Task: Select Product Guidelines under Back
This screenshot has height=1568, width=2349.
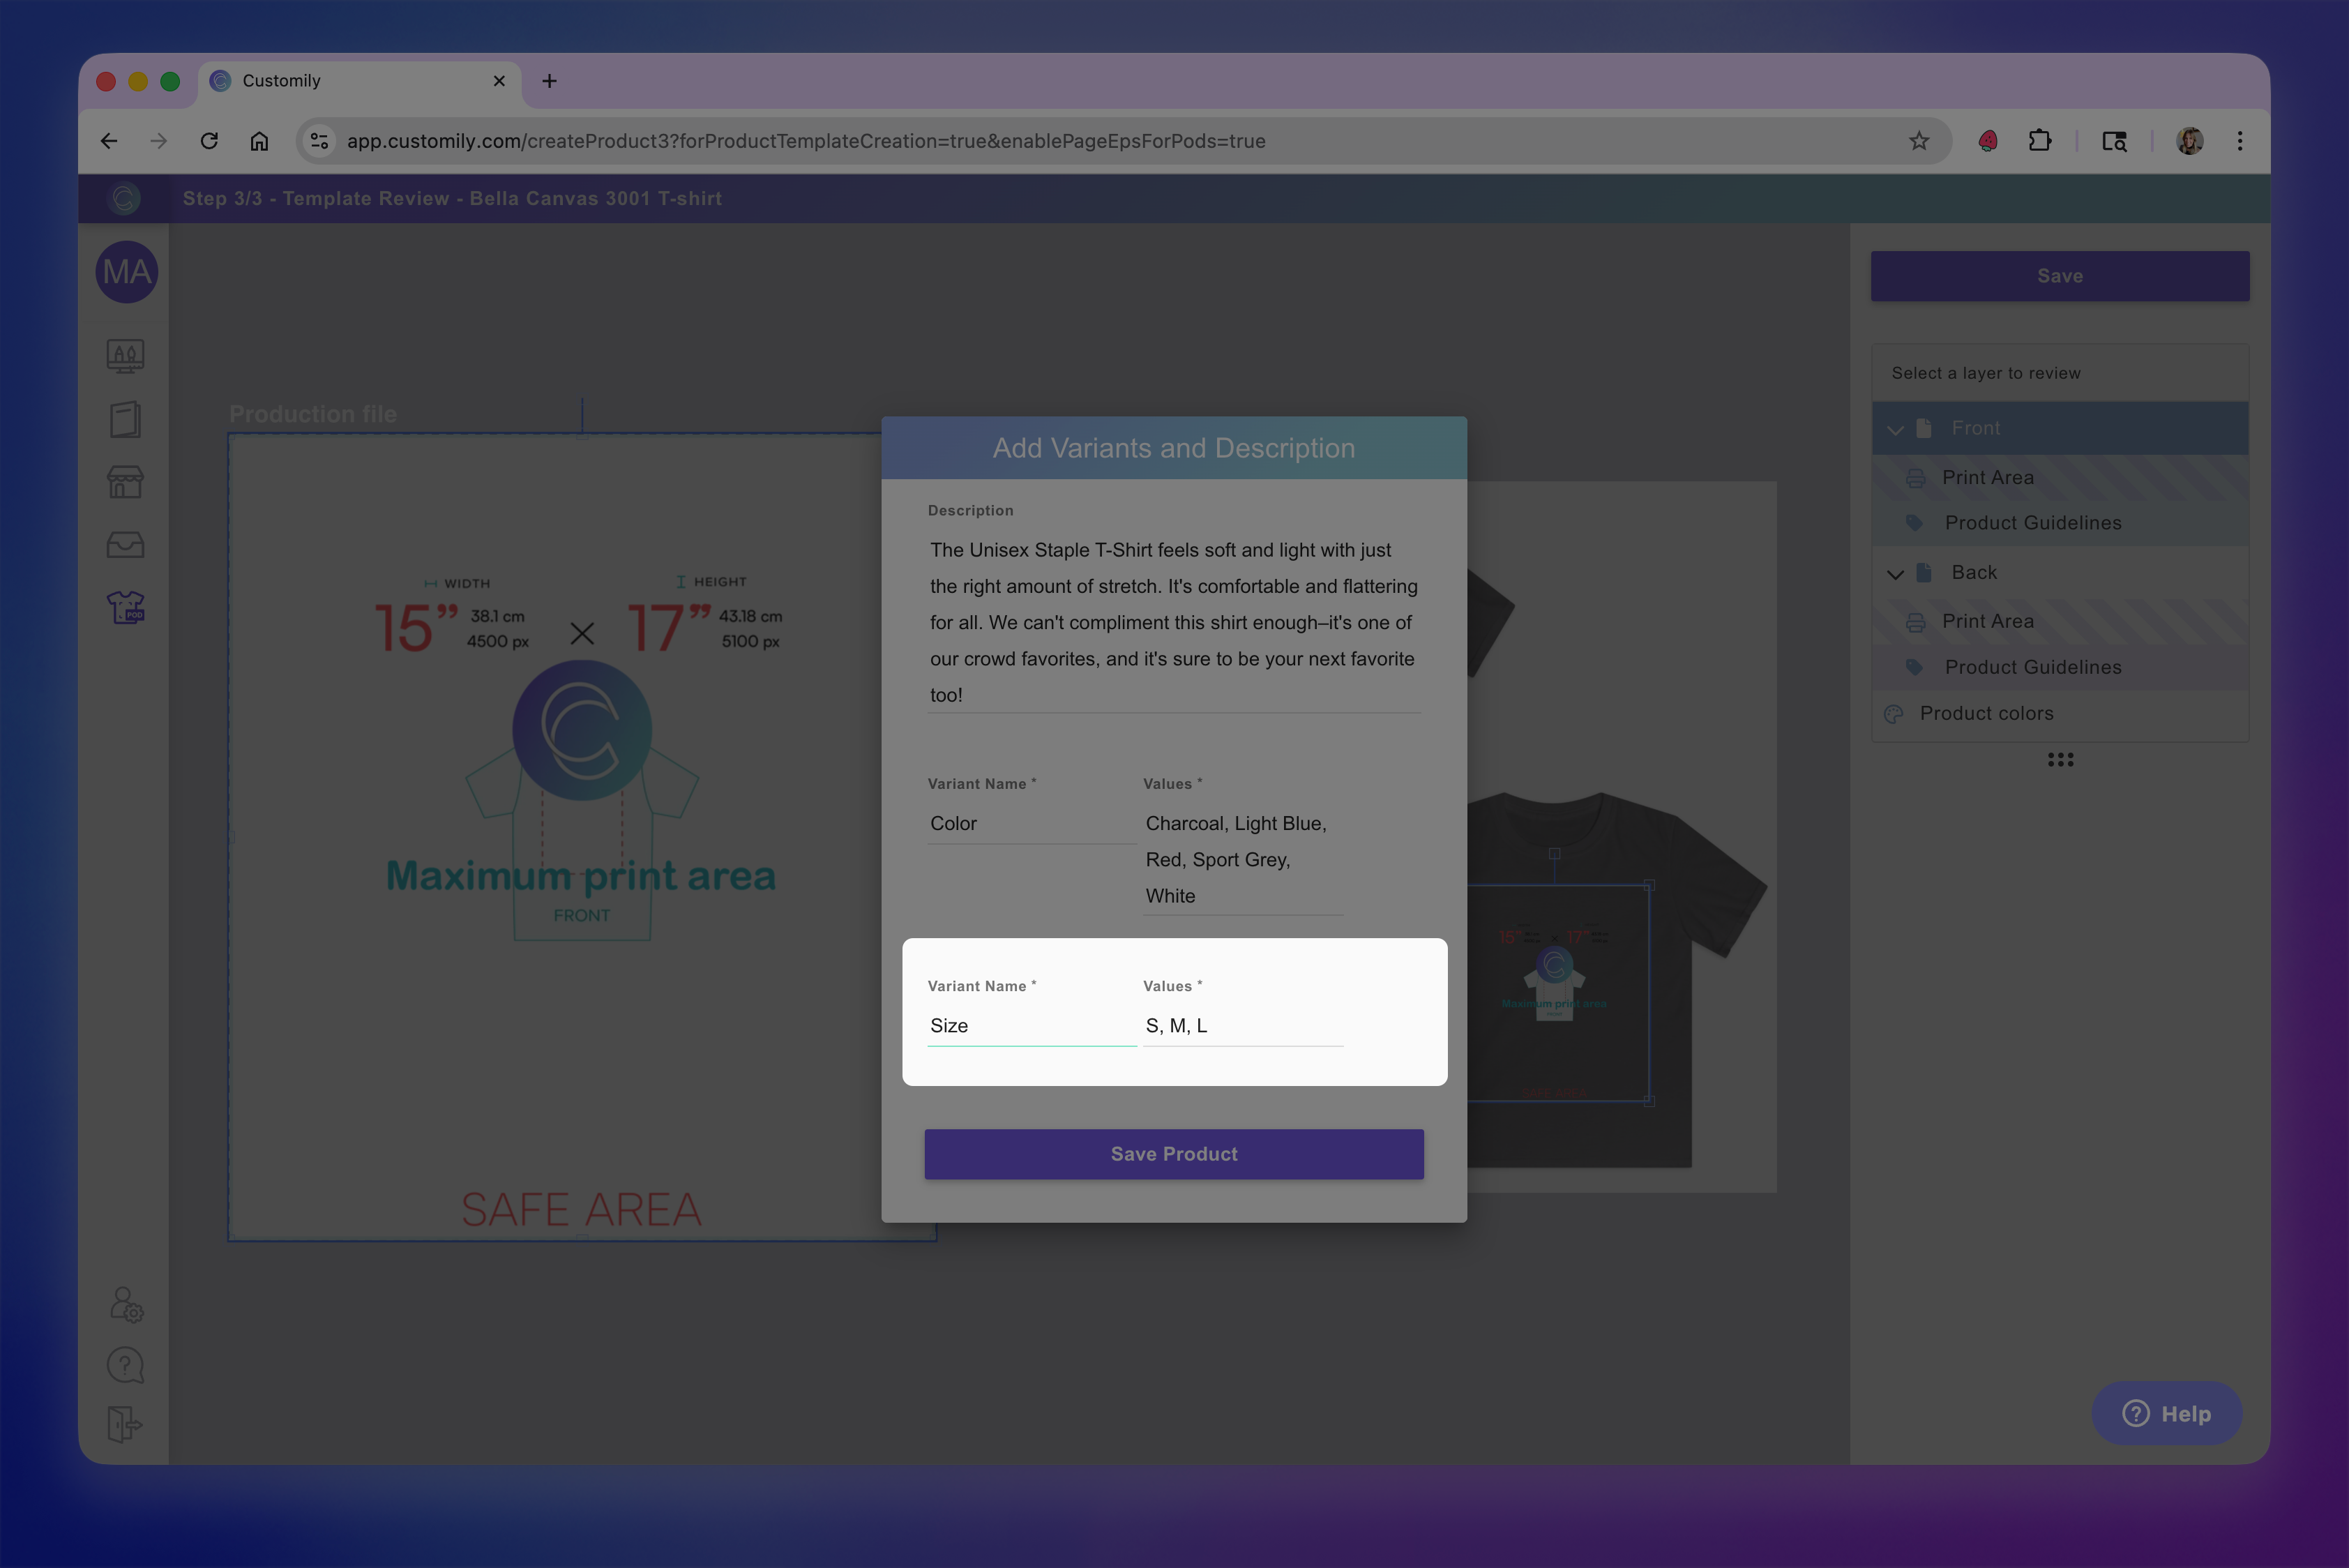Action: tap(2032, 667)
